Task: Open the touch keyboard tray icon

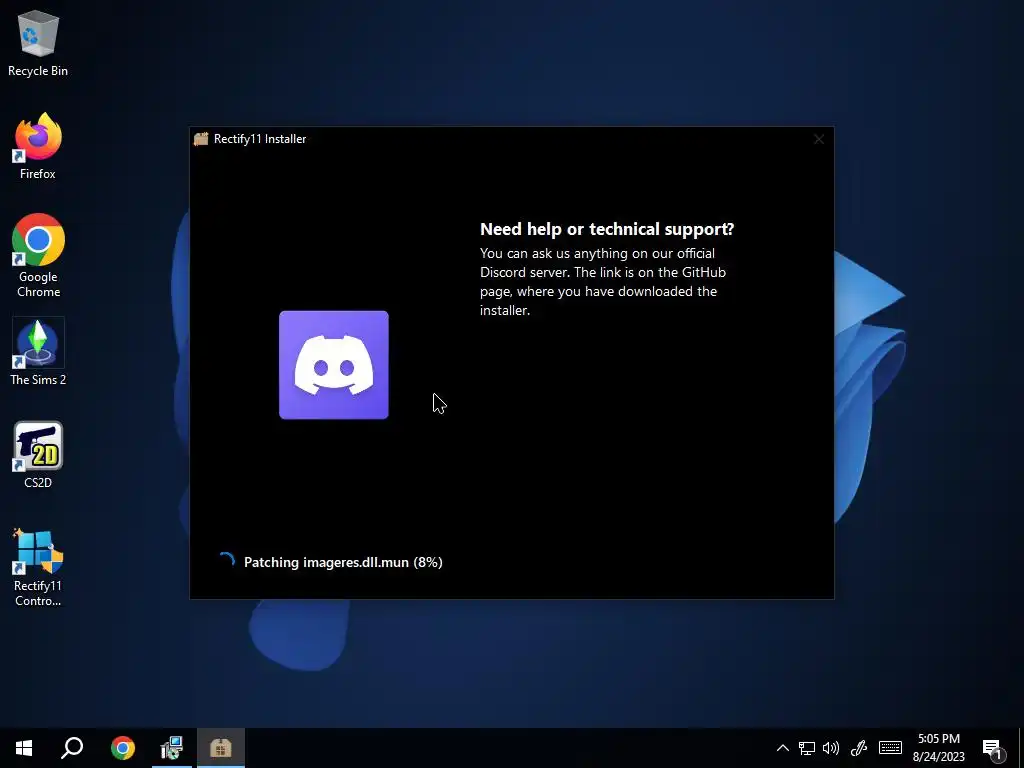Action: [x=890, y=748]
